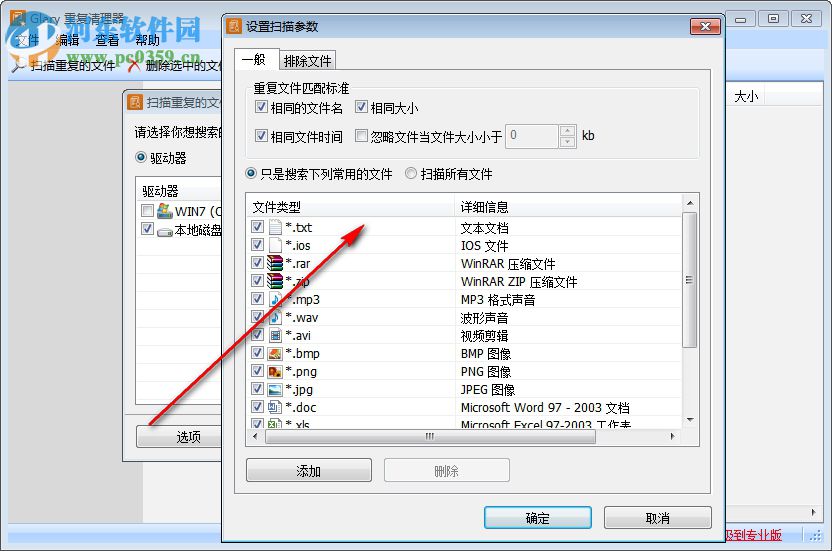Click the *.bmp image icon
Viewport: 832px width, 551px height.
pyautogui.click(x=275, y=354)
